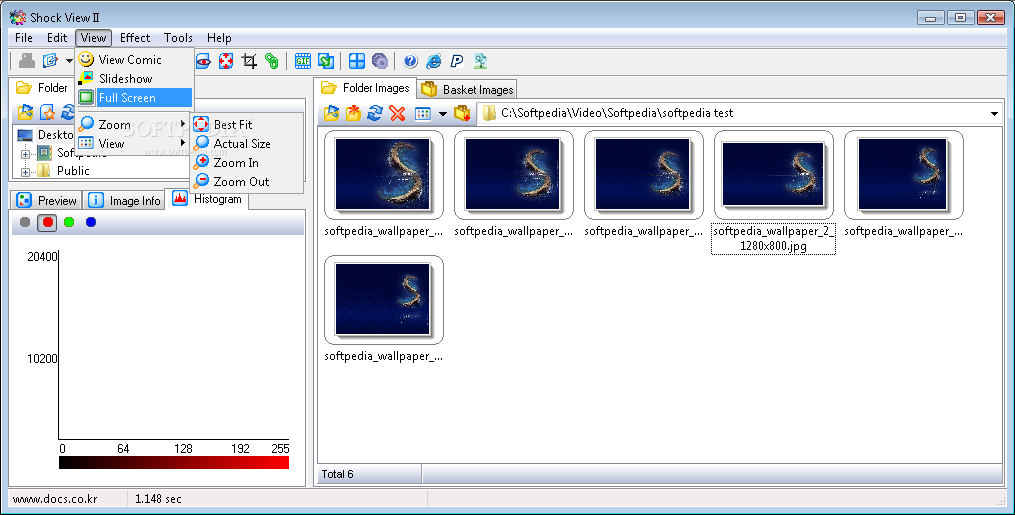Open the Tools menu
The width and height of the screenshot is (1015, 515).
pyautogui.click(x=178, y=38)
